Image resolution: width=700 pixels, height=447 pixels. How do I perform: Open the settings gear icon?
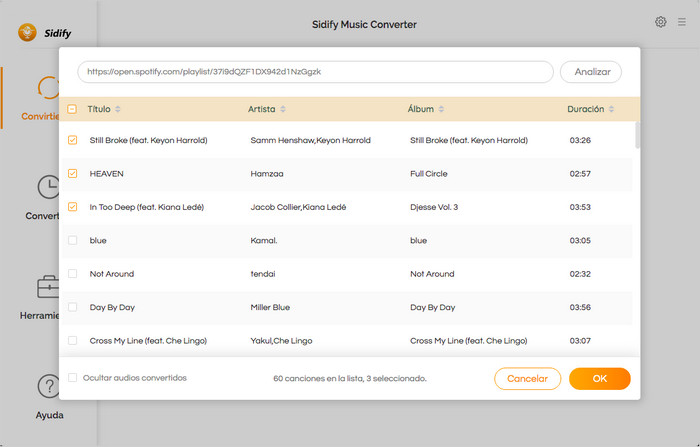(x=661, y=22)
